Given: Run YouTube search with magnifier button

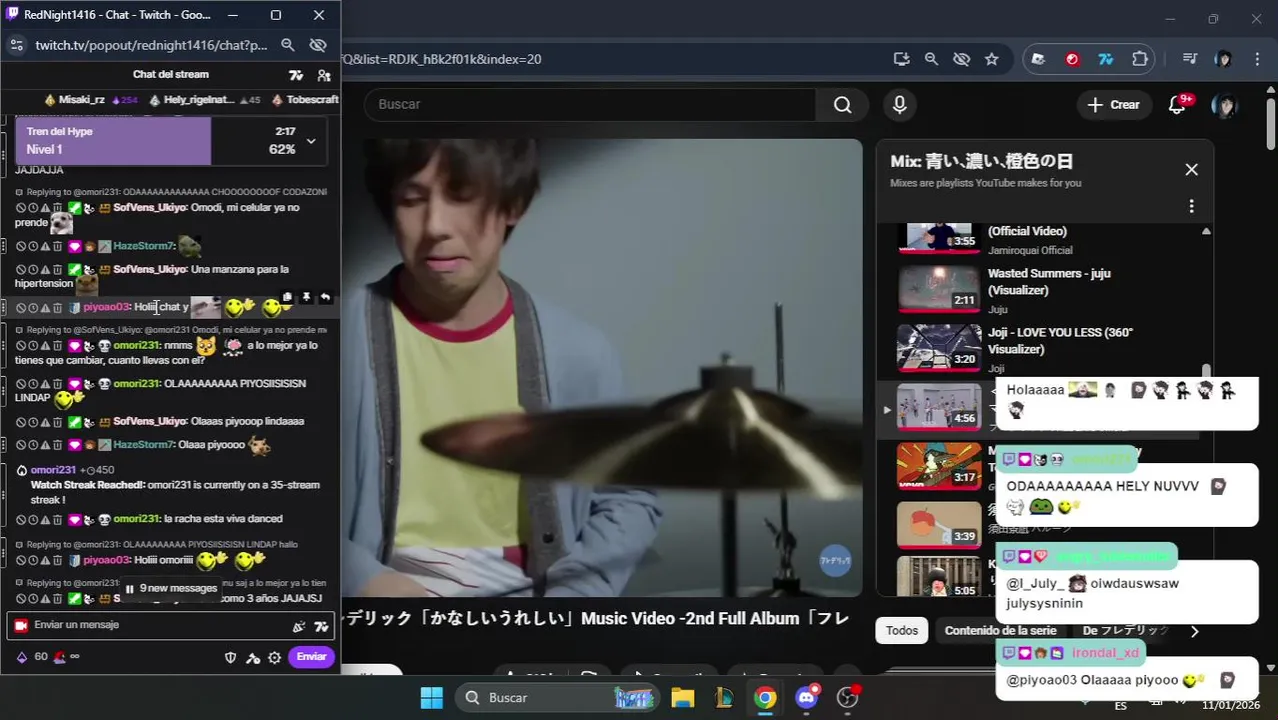Looking at the screenshot, I should point(843,104).
